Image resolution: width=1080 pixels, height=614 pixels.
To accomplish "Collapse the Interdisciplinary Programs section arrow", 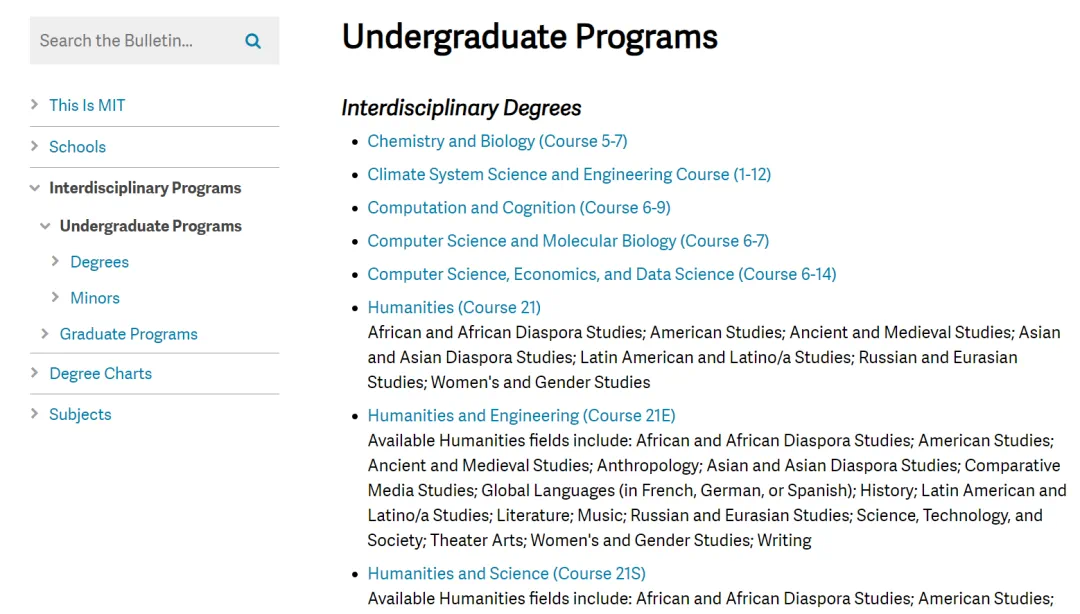I will tap(34, 187).
